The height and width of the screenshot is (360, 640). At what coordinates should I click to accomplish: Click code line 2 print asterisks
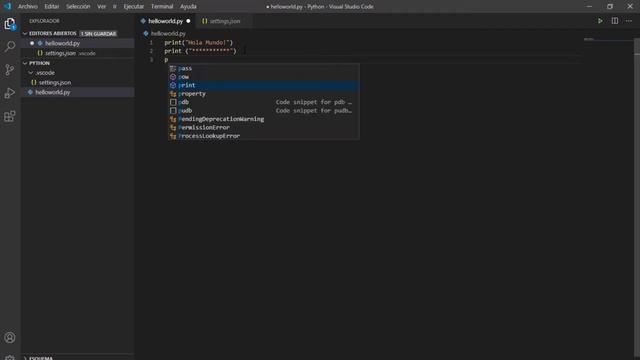pyautogui.click(x=200, y=51)
